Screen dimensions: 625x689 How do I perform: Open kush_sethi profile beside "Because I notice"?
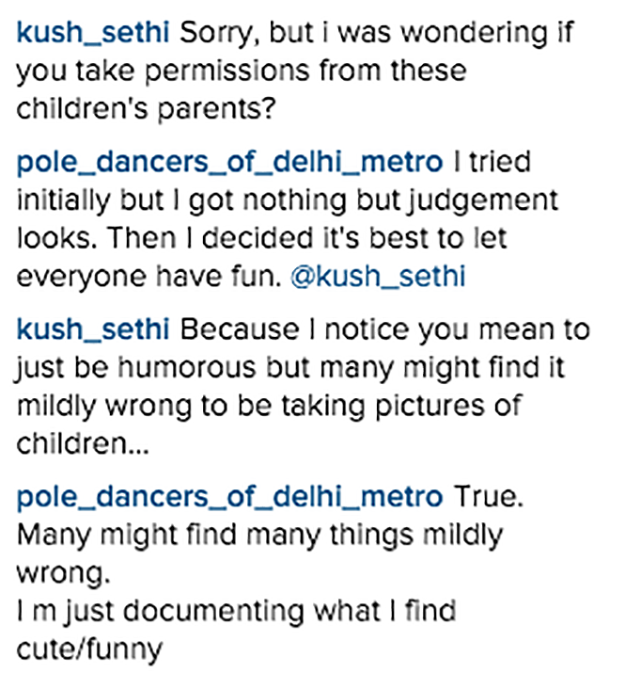[93, 330]
